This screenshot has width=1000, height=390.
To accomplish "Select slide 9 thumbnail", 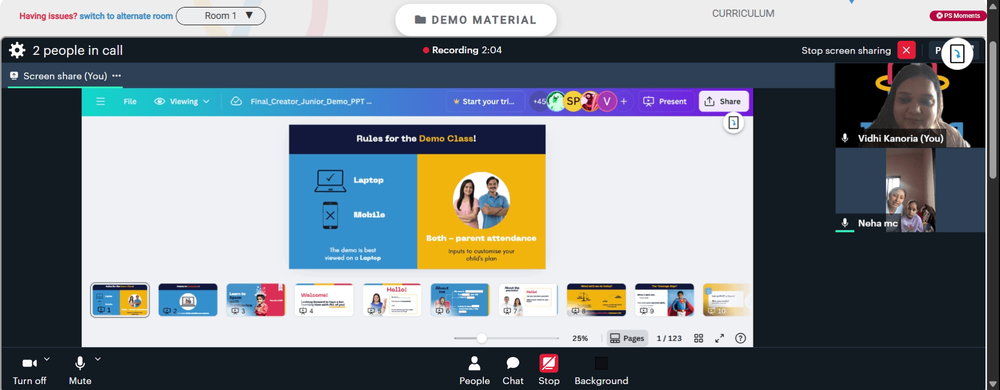I will pos(664,300).
